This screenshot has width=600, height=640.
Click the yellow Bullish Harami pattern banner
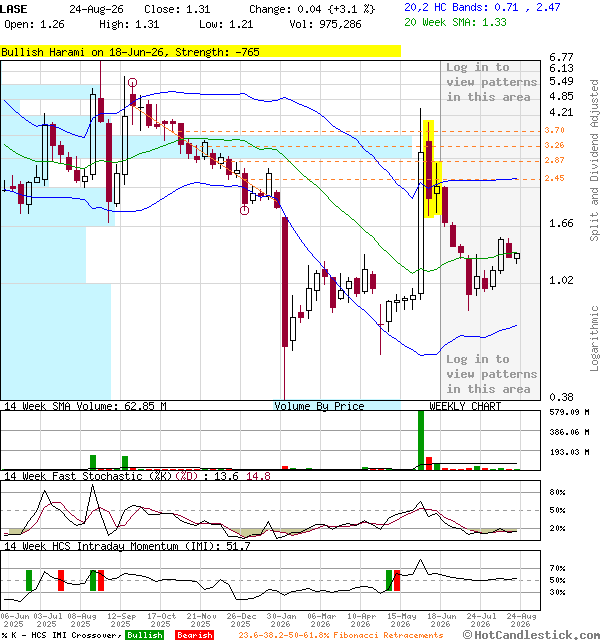point(200,52)
